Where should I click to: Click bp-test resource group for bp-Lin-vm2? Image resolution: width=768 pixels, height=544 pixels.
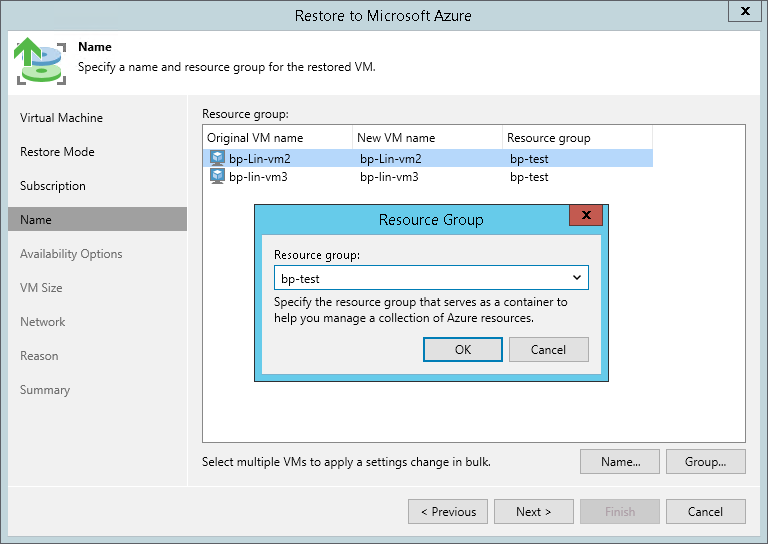[x=529, y=159]
